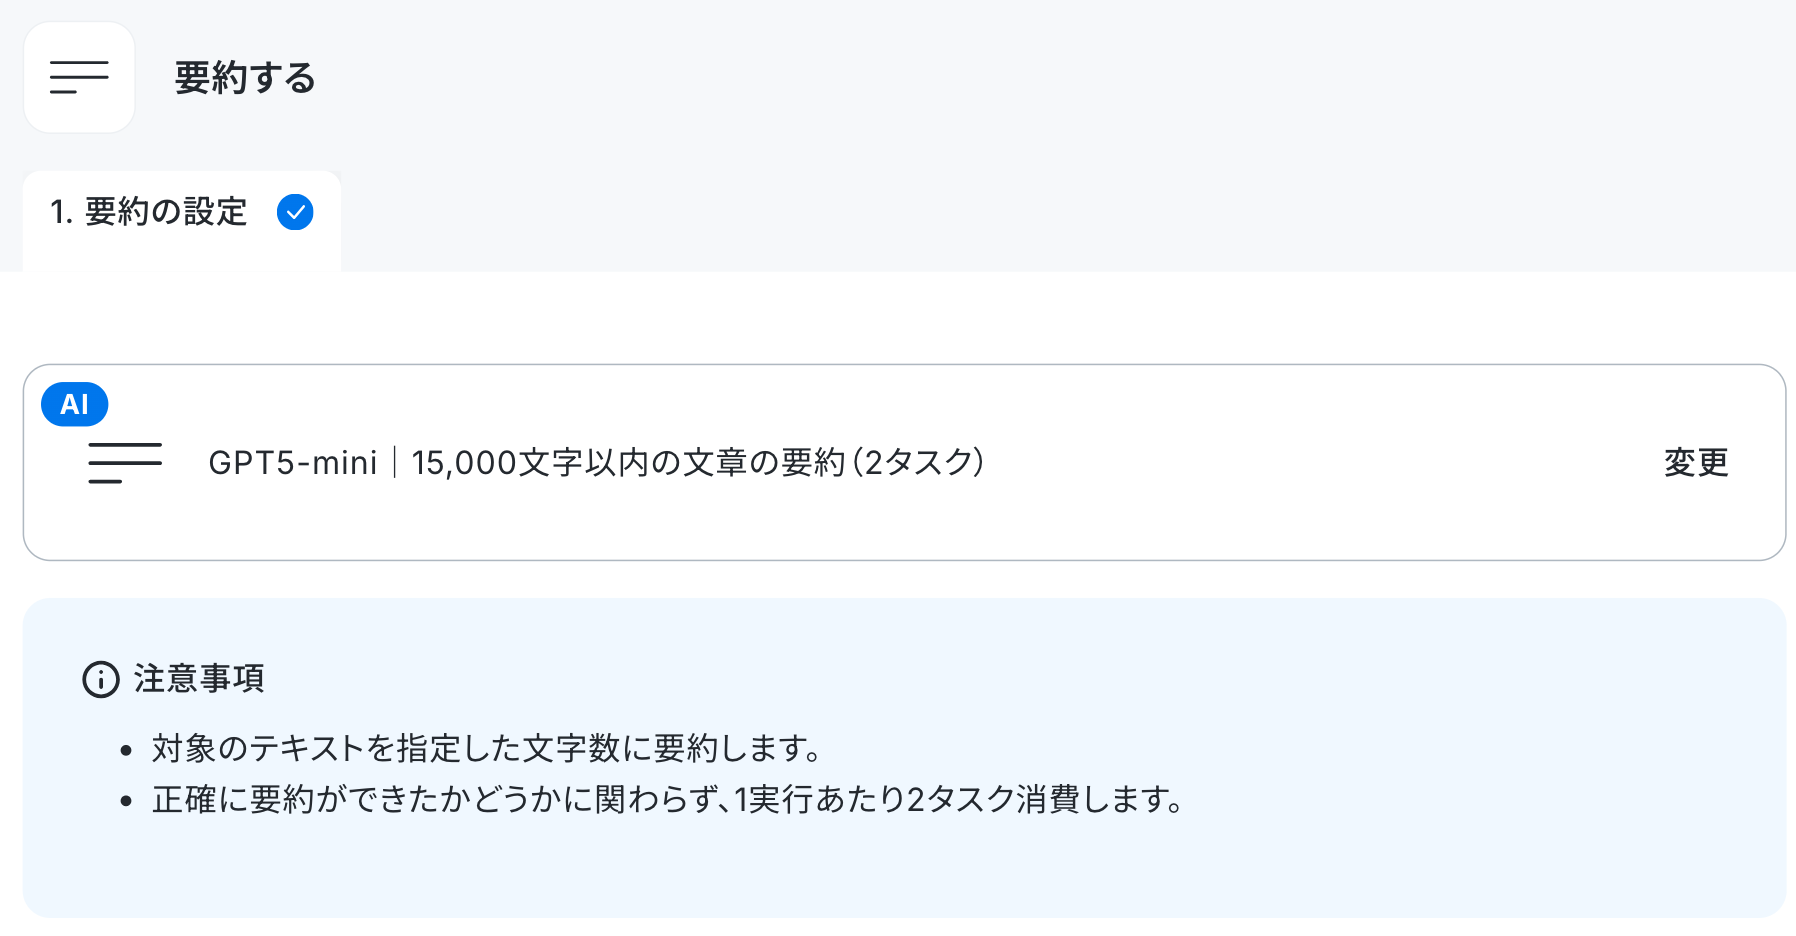Image resolution: width=1796 pixels, height=936 pixels.
Task: Click the summarize lines icon in the page header
Action: [x=79, y=78]
